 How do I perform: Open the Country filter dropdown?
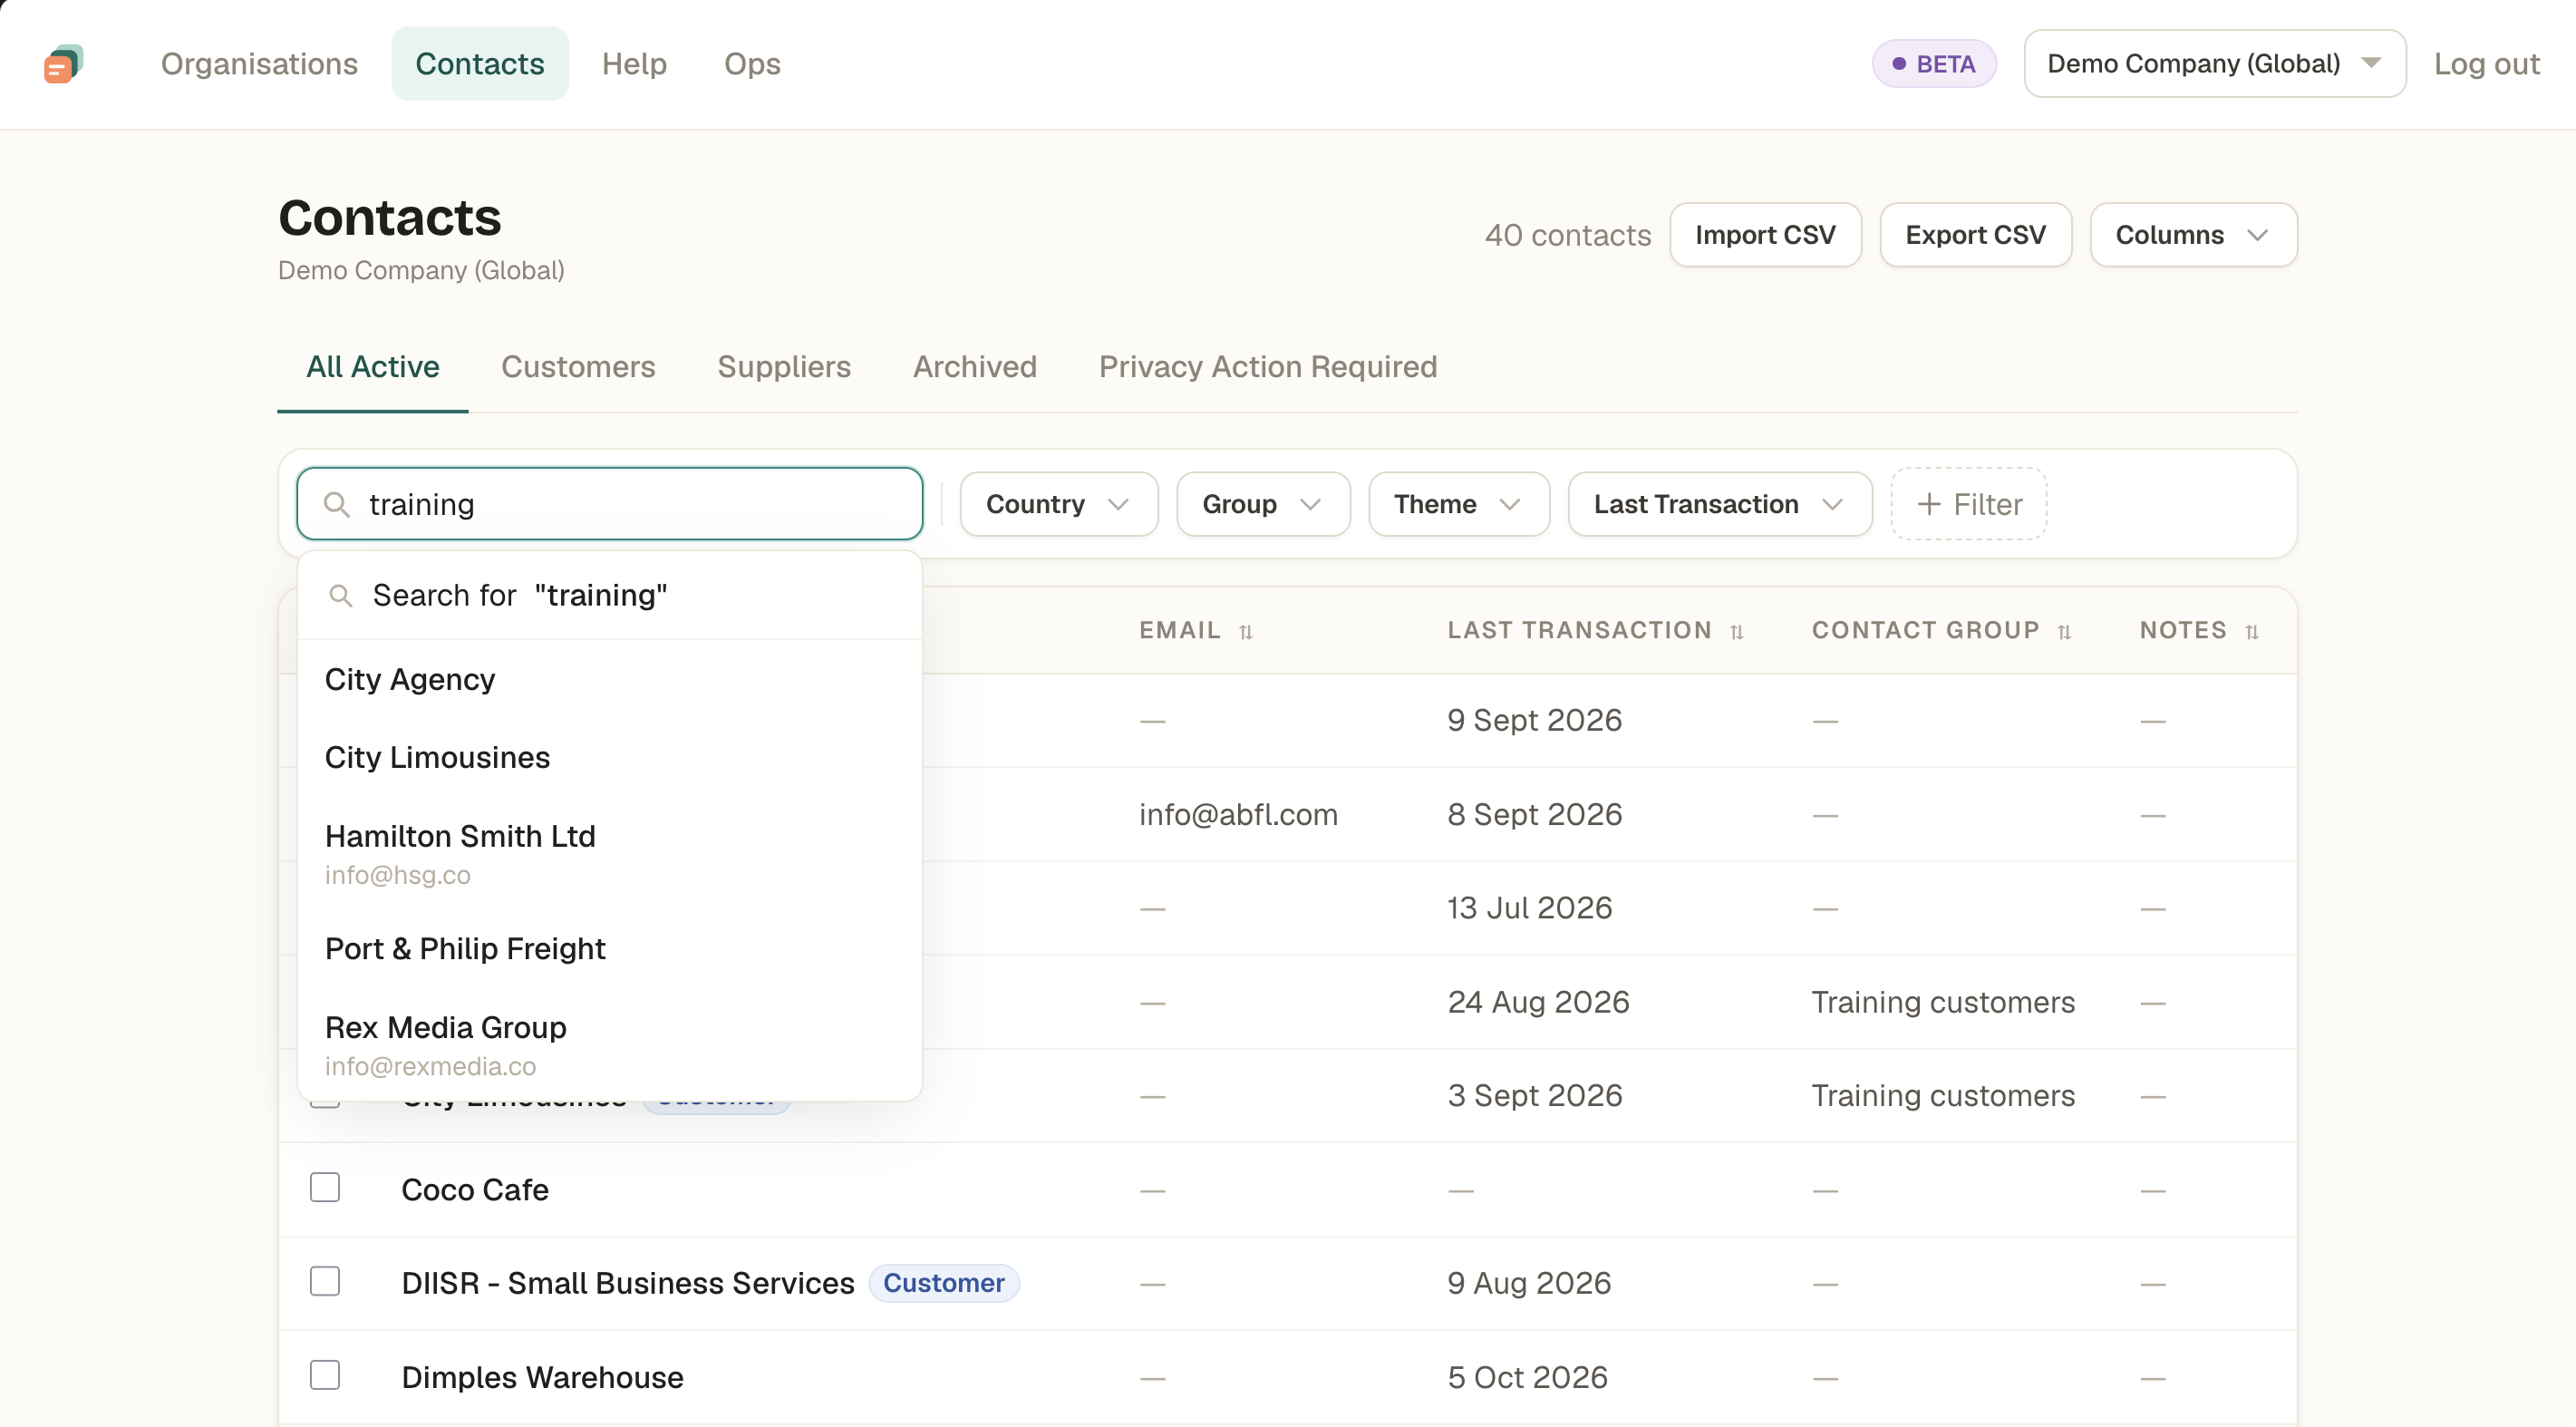pos(1058,504)
